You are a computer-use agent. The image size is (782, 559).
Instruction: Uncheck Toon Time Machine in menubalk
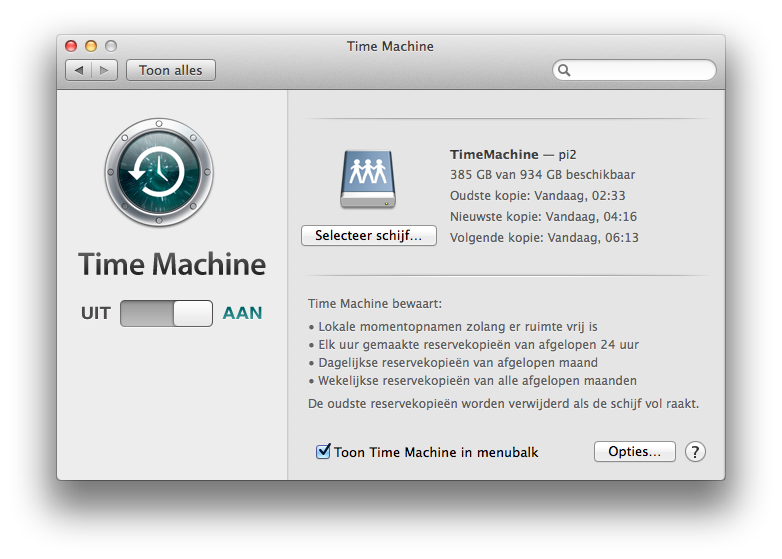coord(323,451)
